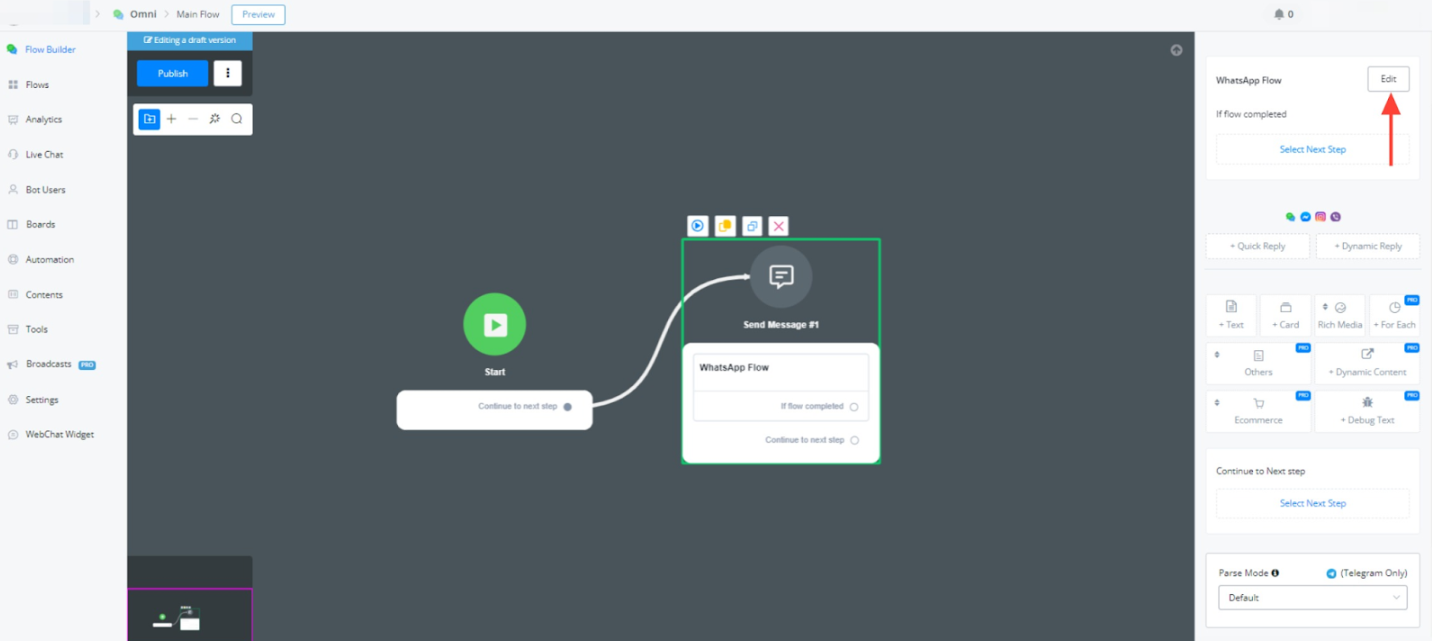Click the search icon in canvas toolbar

(x=237, y=119)
